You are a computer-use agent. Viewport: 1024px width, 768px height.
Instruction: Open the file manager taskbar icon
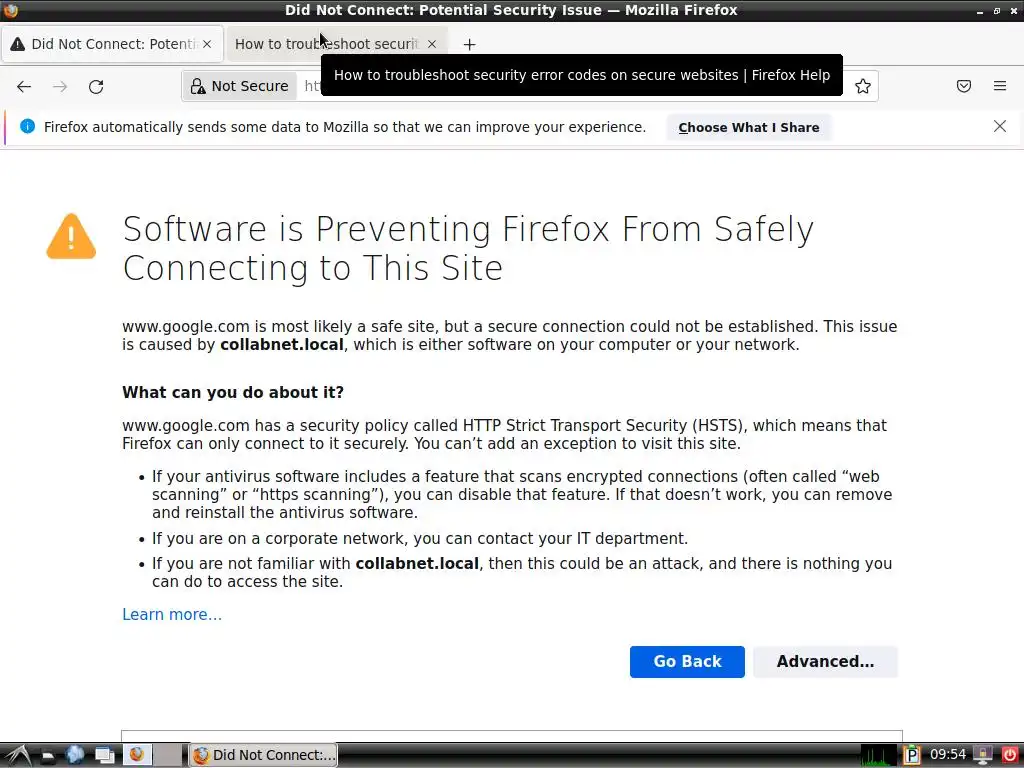[47, 756]
